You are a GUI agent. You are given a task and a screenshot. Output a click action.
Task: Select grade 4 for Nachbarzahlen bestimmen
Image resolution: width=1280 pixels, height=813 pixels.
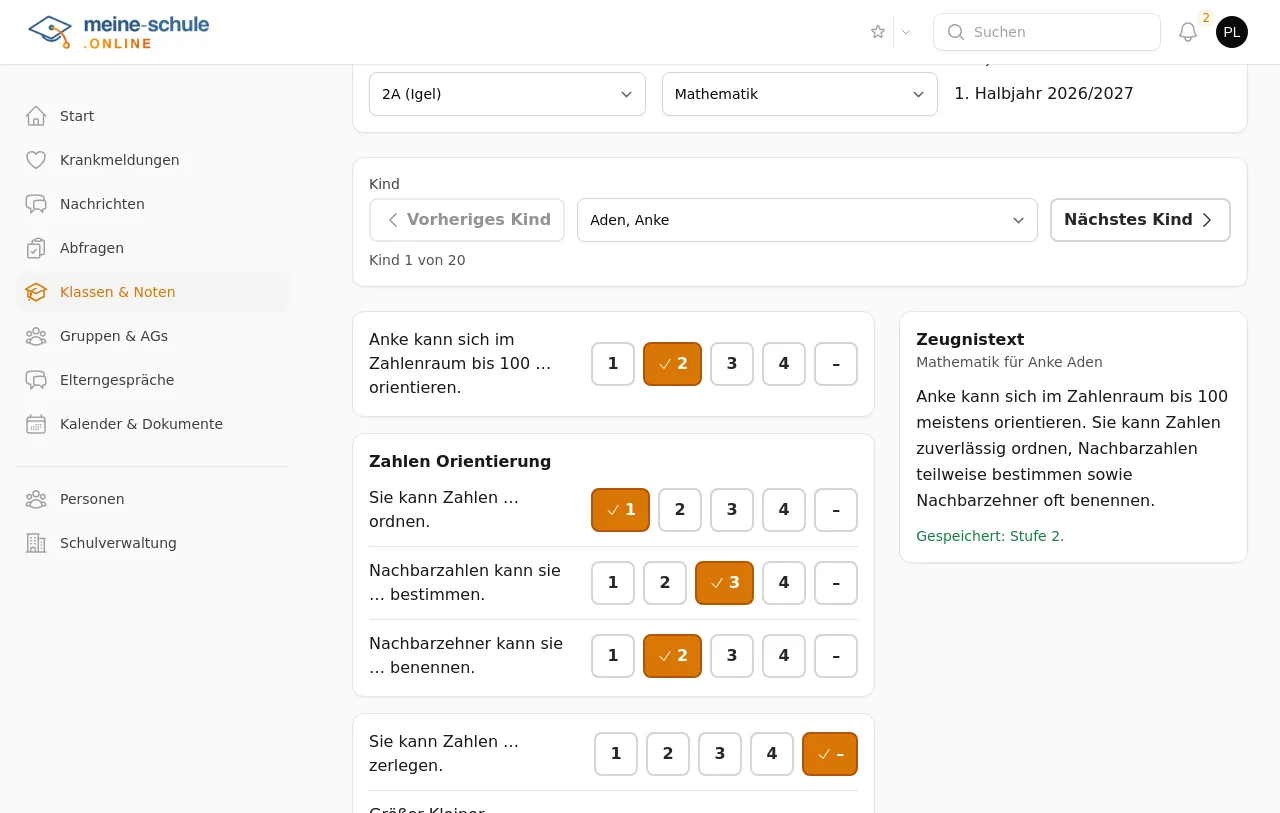784,583
